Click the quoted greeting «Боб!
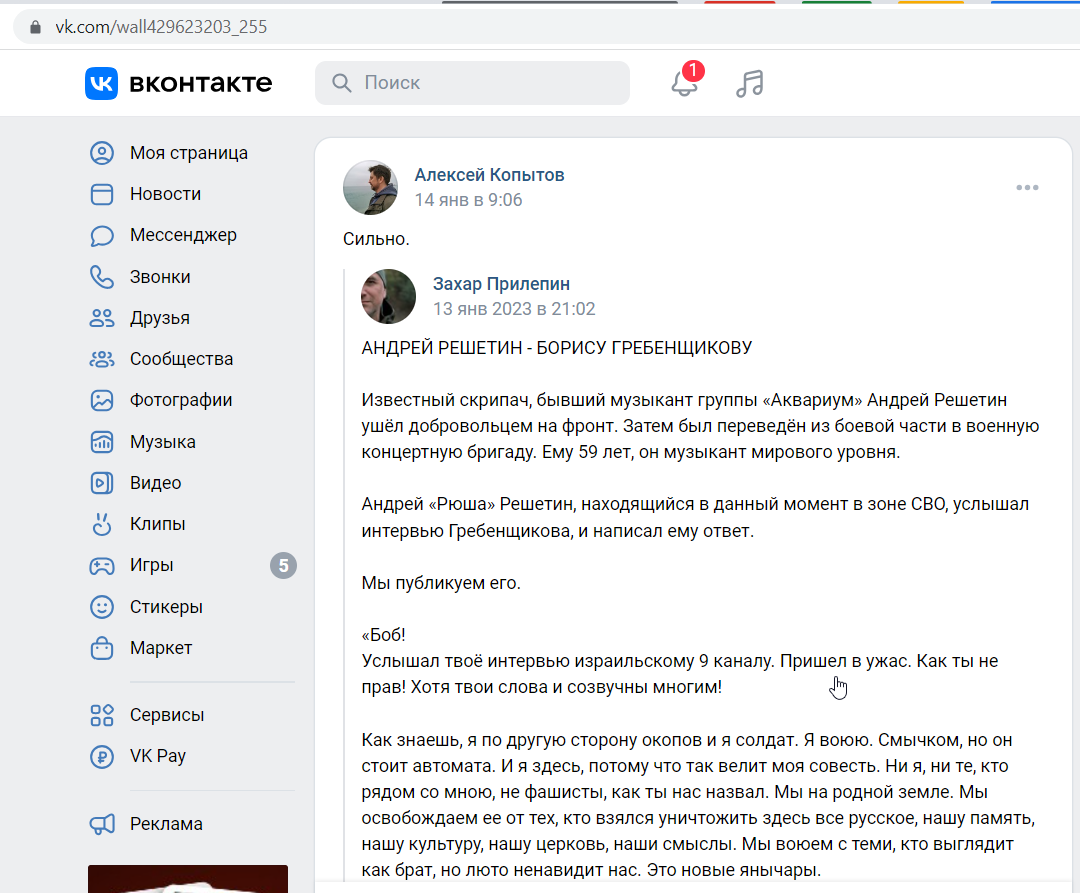1080x893 pixels. click(x=384, y=635)
